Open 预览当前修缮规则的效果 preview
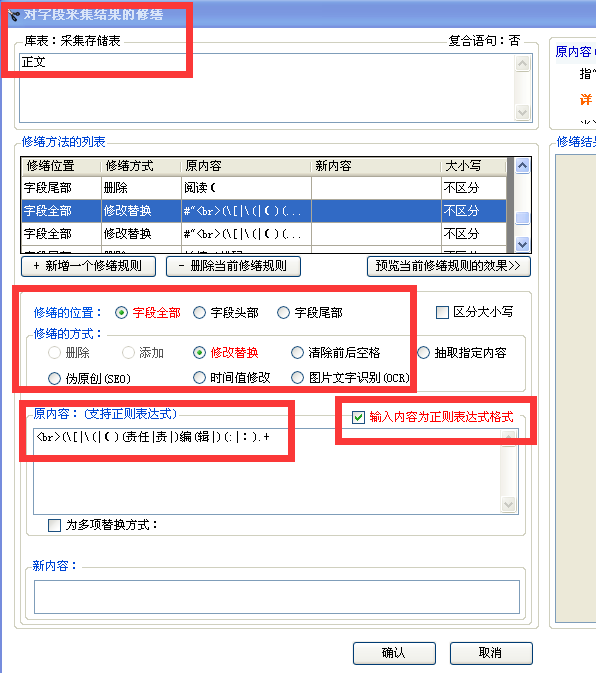596x673 pixels. coord(449,266)
